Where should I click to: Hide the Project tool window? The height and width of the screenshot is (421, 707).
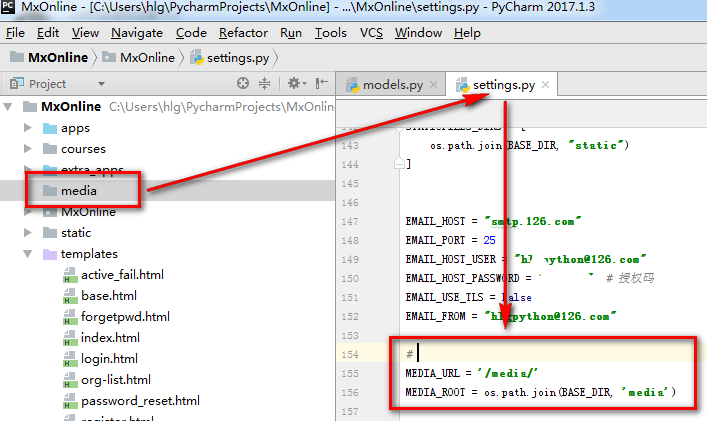pos(321,83)
